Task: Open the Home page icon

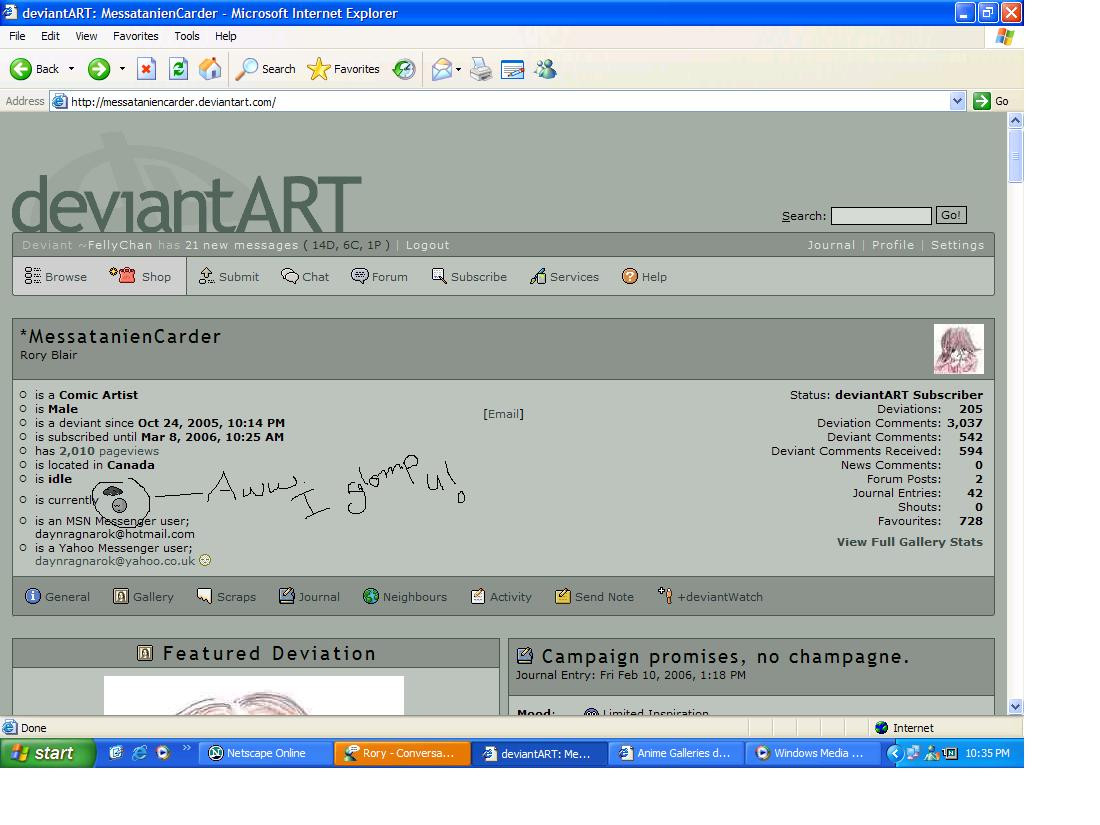Action: (210, 69)
